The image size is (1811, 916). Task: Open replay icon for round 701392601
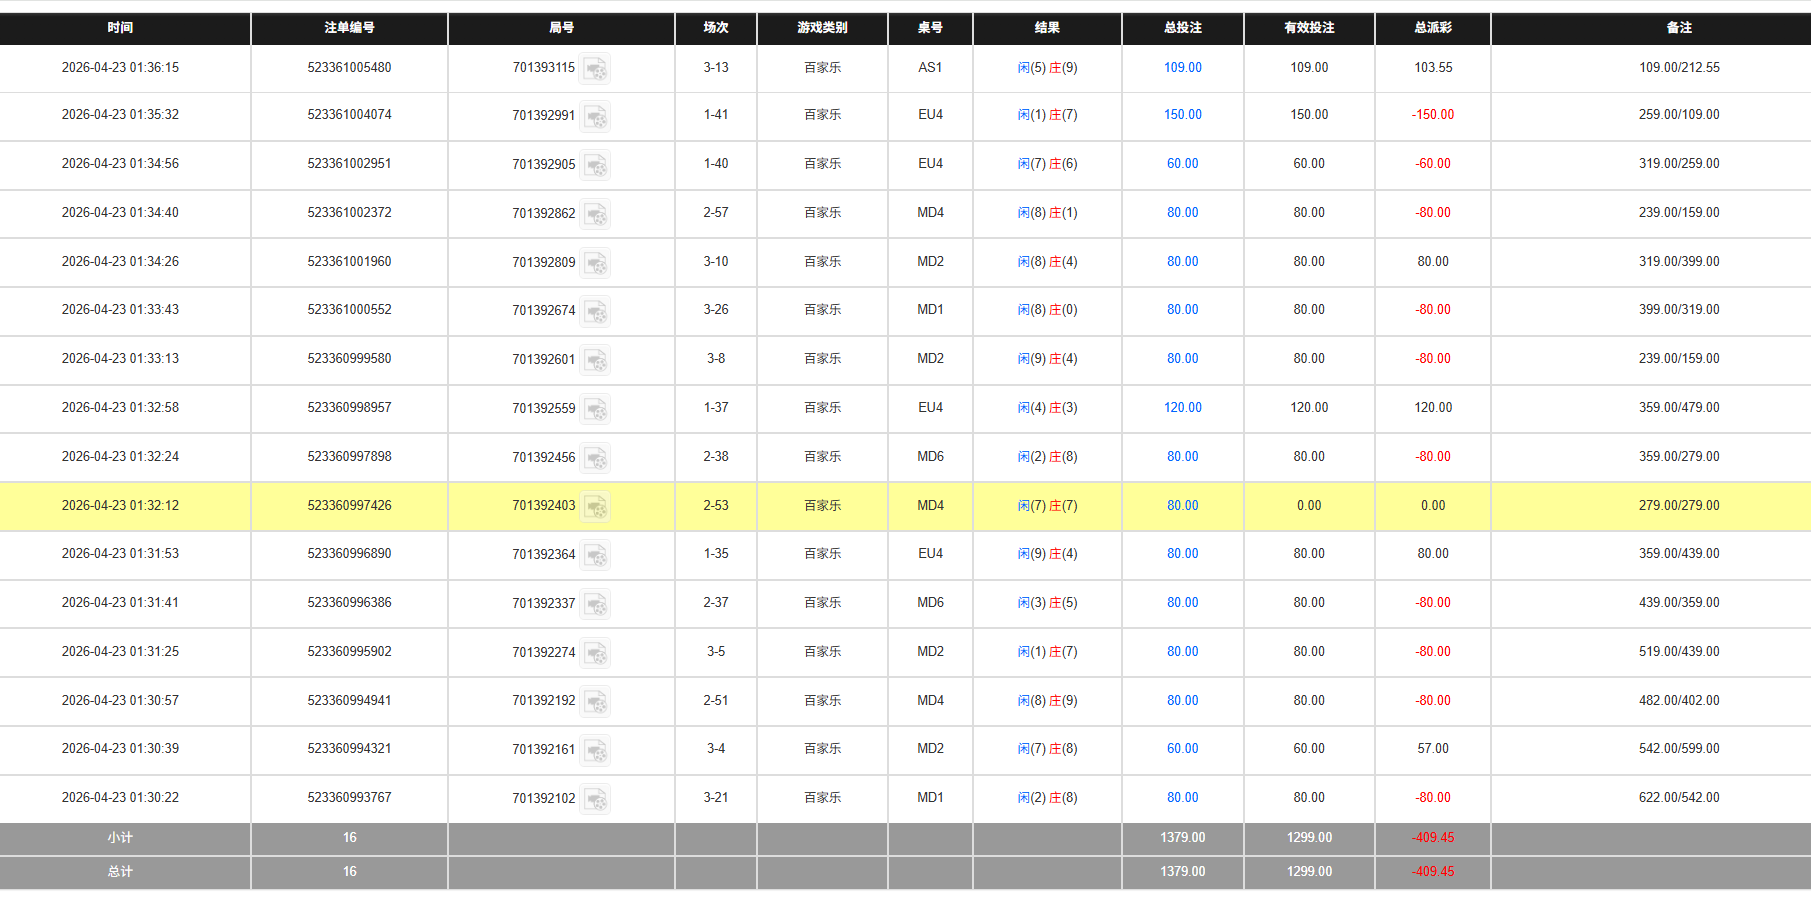point(595,360)
